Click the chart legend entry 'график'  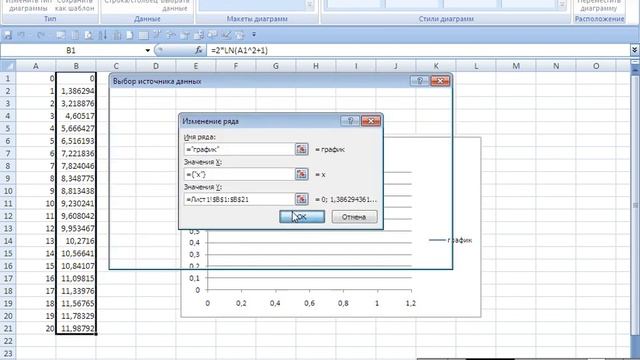tap(451, 240)
